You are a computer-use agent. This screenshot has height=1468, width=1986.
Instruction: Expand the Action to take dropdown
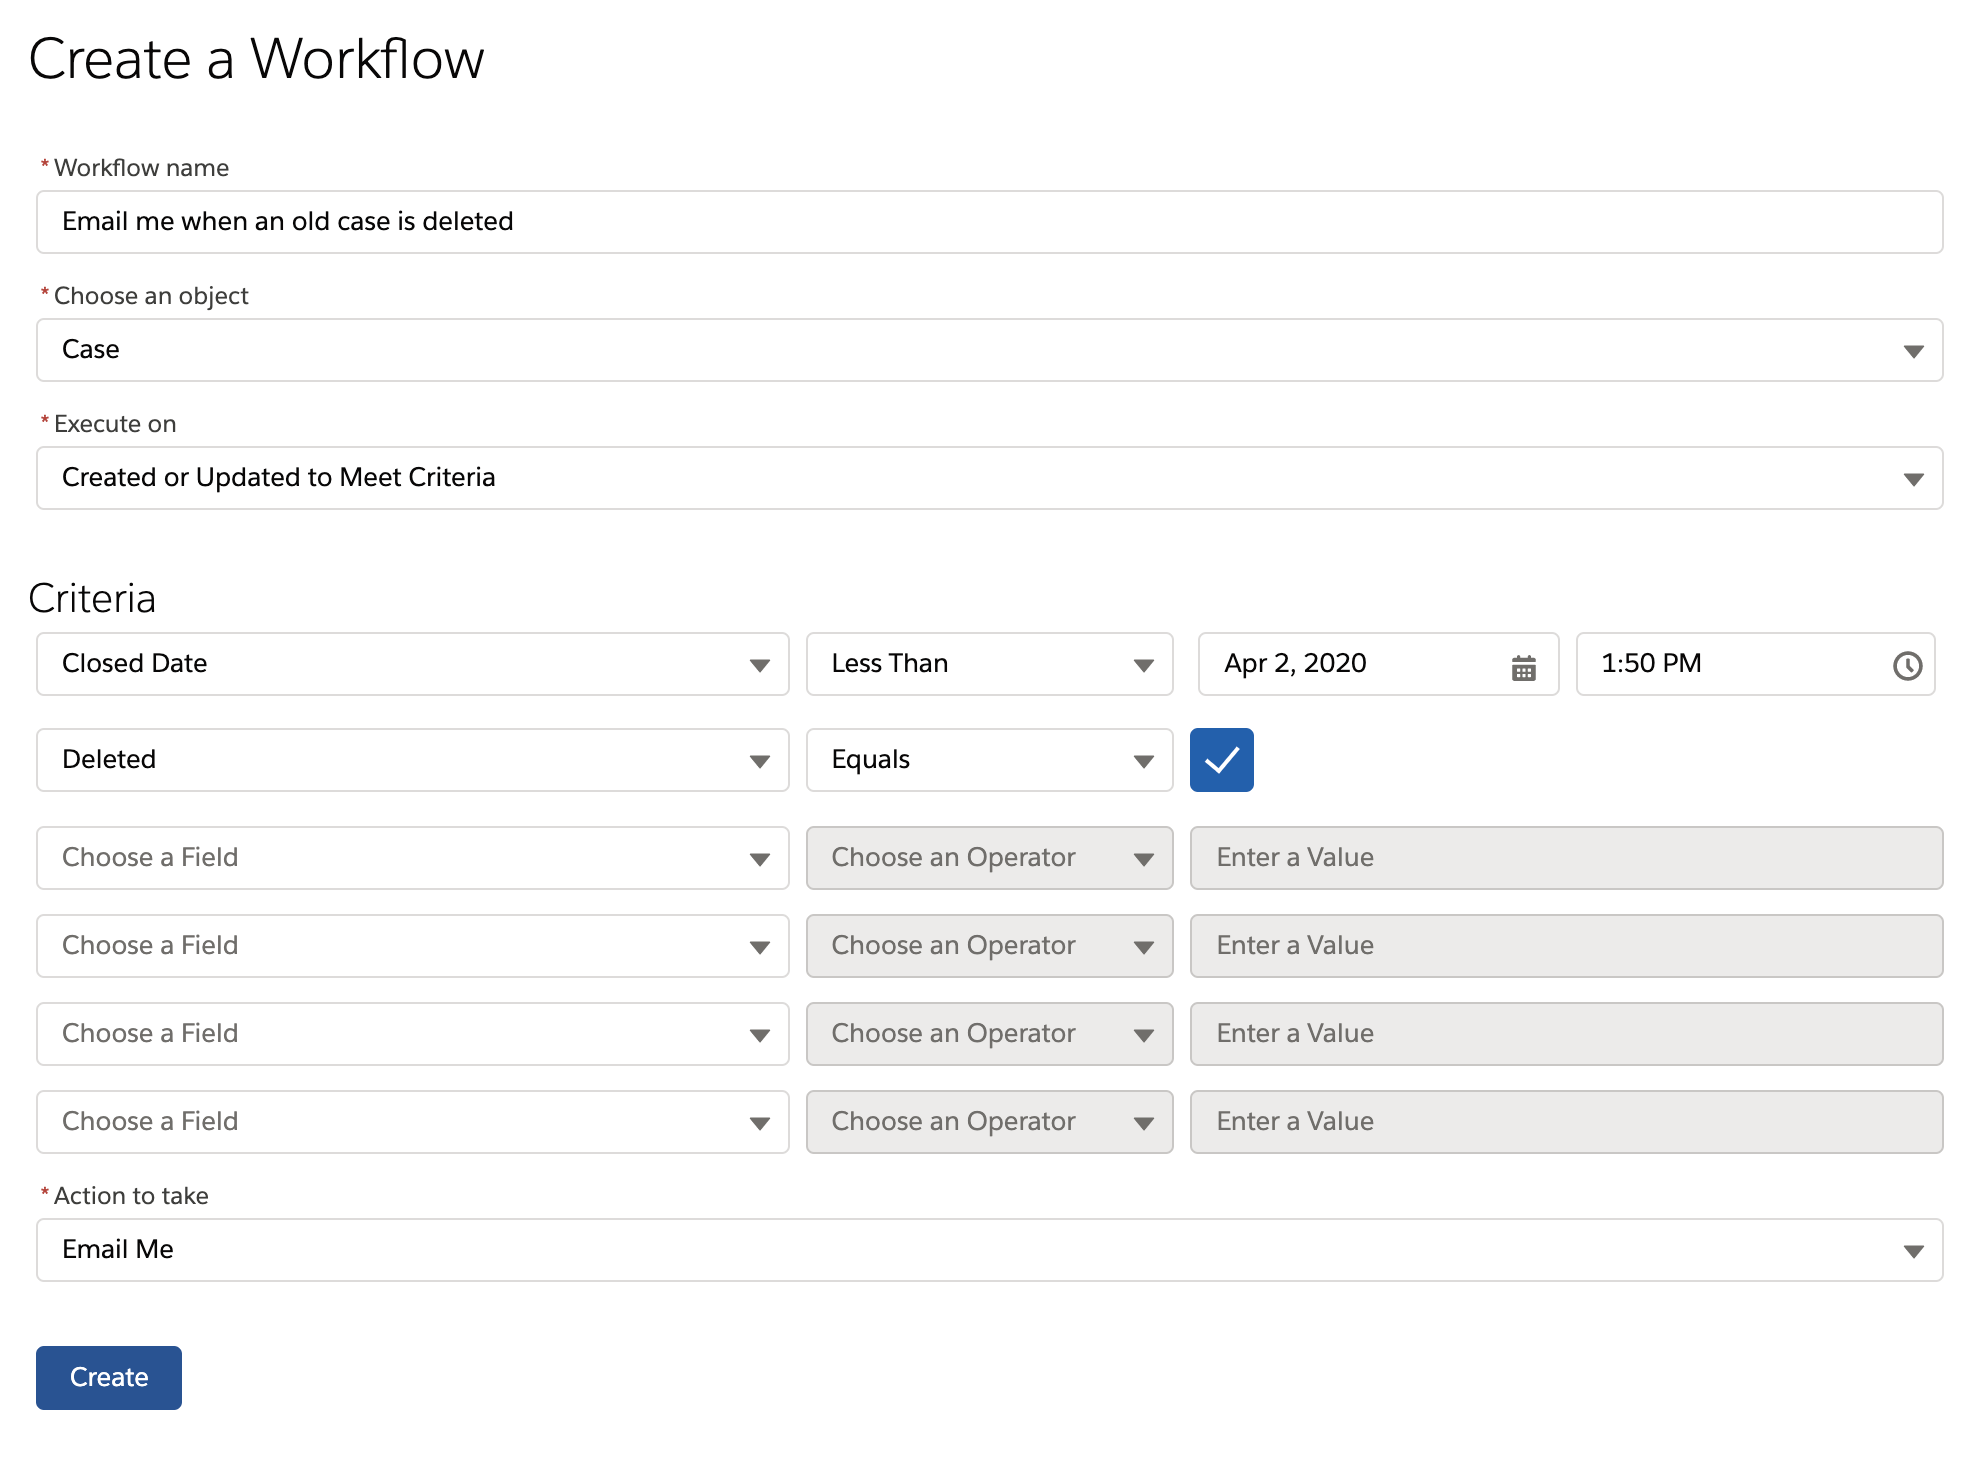pos(1915,1251)
